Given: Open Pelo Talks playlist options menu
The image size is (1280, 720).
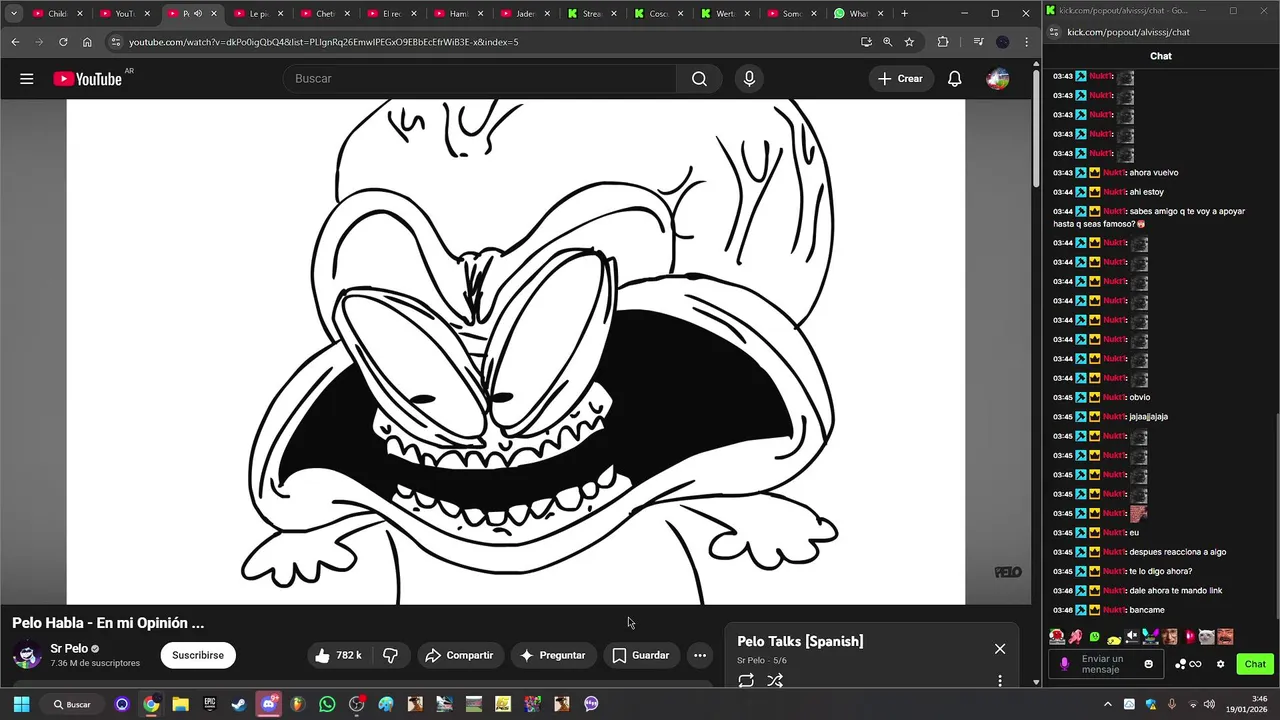Looking at the screenshot, I should point(1000,681).
